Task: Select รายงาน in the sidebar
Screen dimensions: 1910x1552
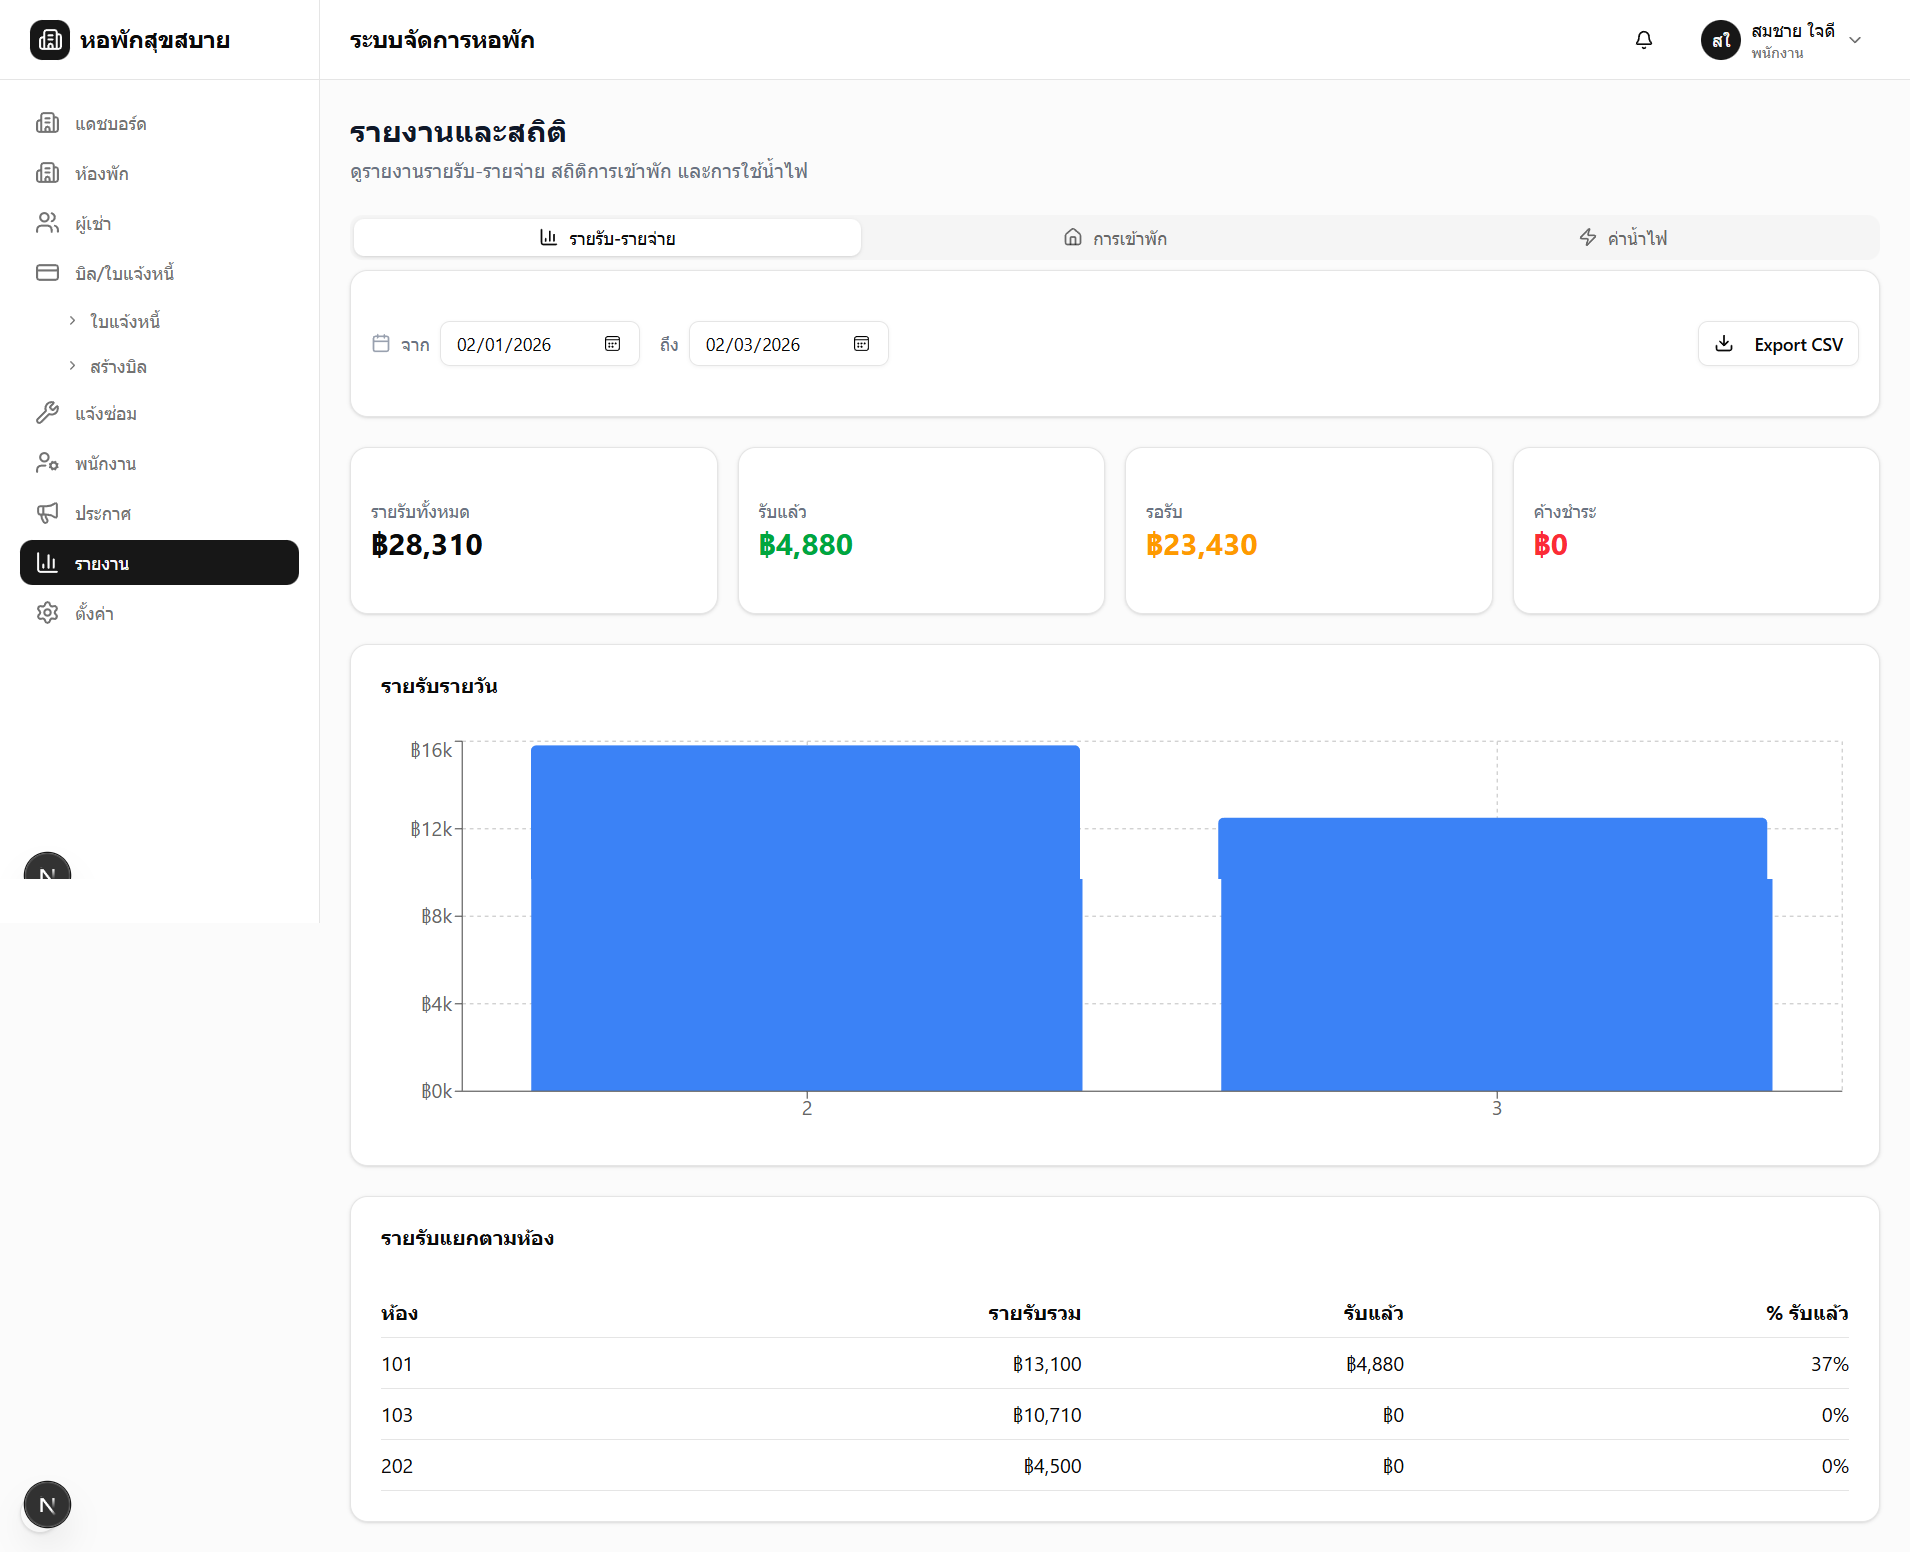Action: (x=159, y=563)
